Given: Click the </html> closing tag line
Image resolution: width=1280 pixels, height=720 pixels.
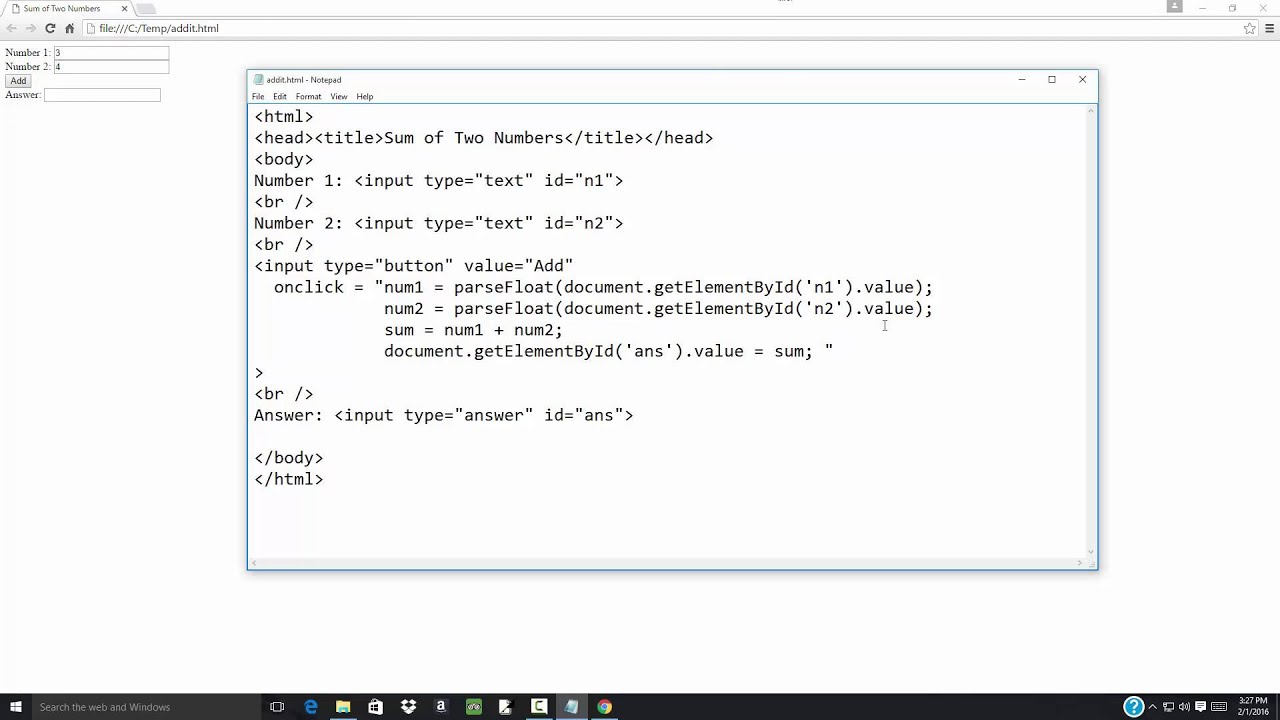Looking at the screenshot, I should pyautogui.click(x=288, y=479).
